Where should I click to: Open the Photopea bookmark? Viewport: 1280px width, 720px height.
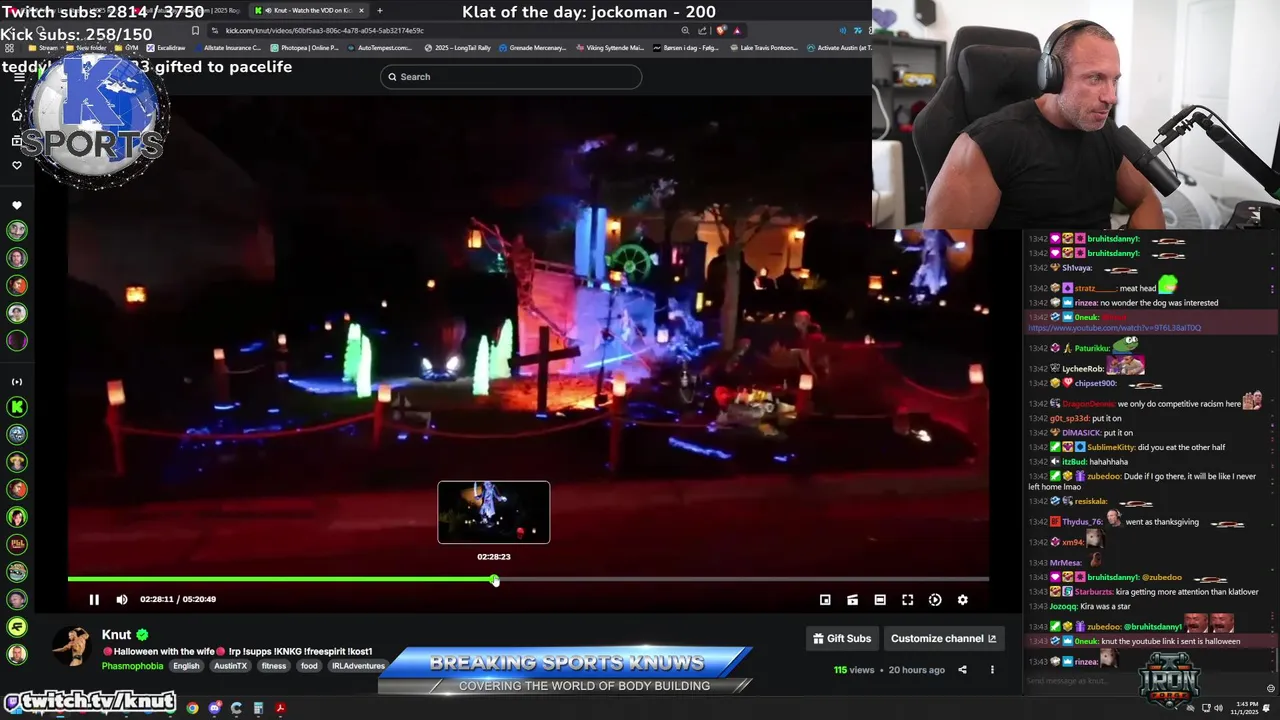304,48
